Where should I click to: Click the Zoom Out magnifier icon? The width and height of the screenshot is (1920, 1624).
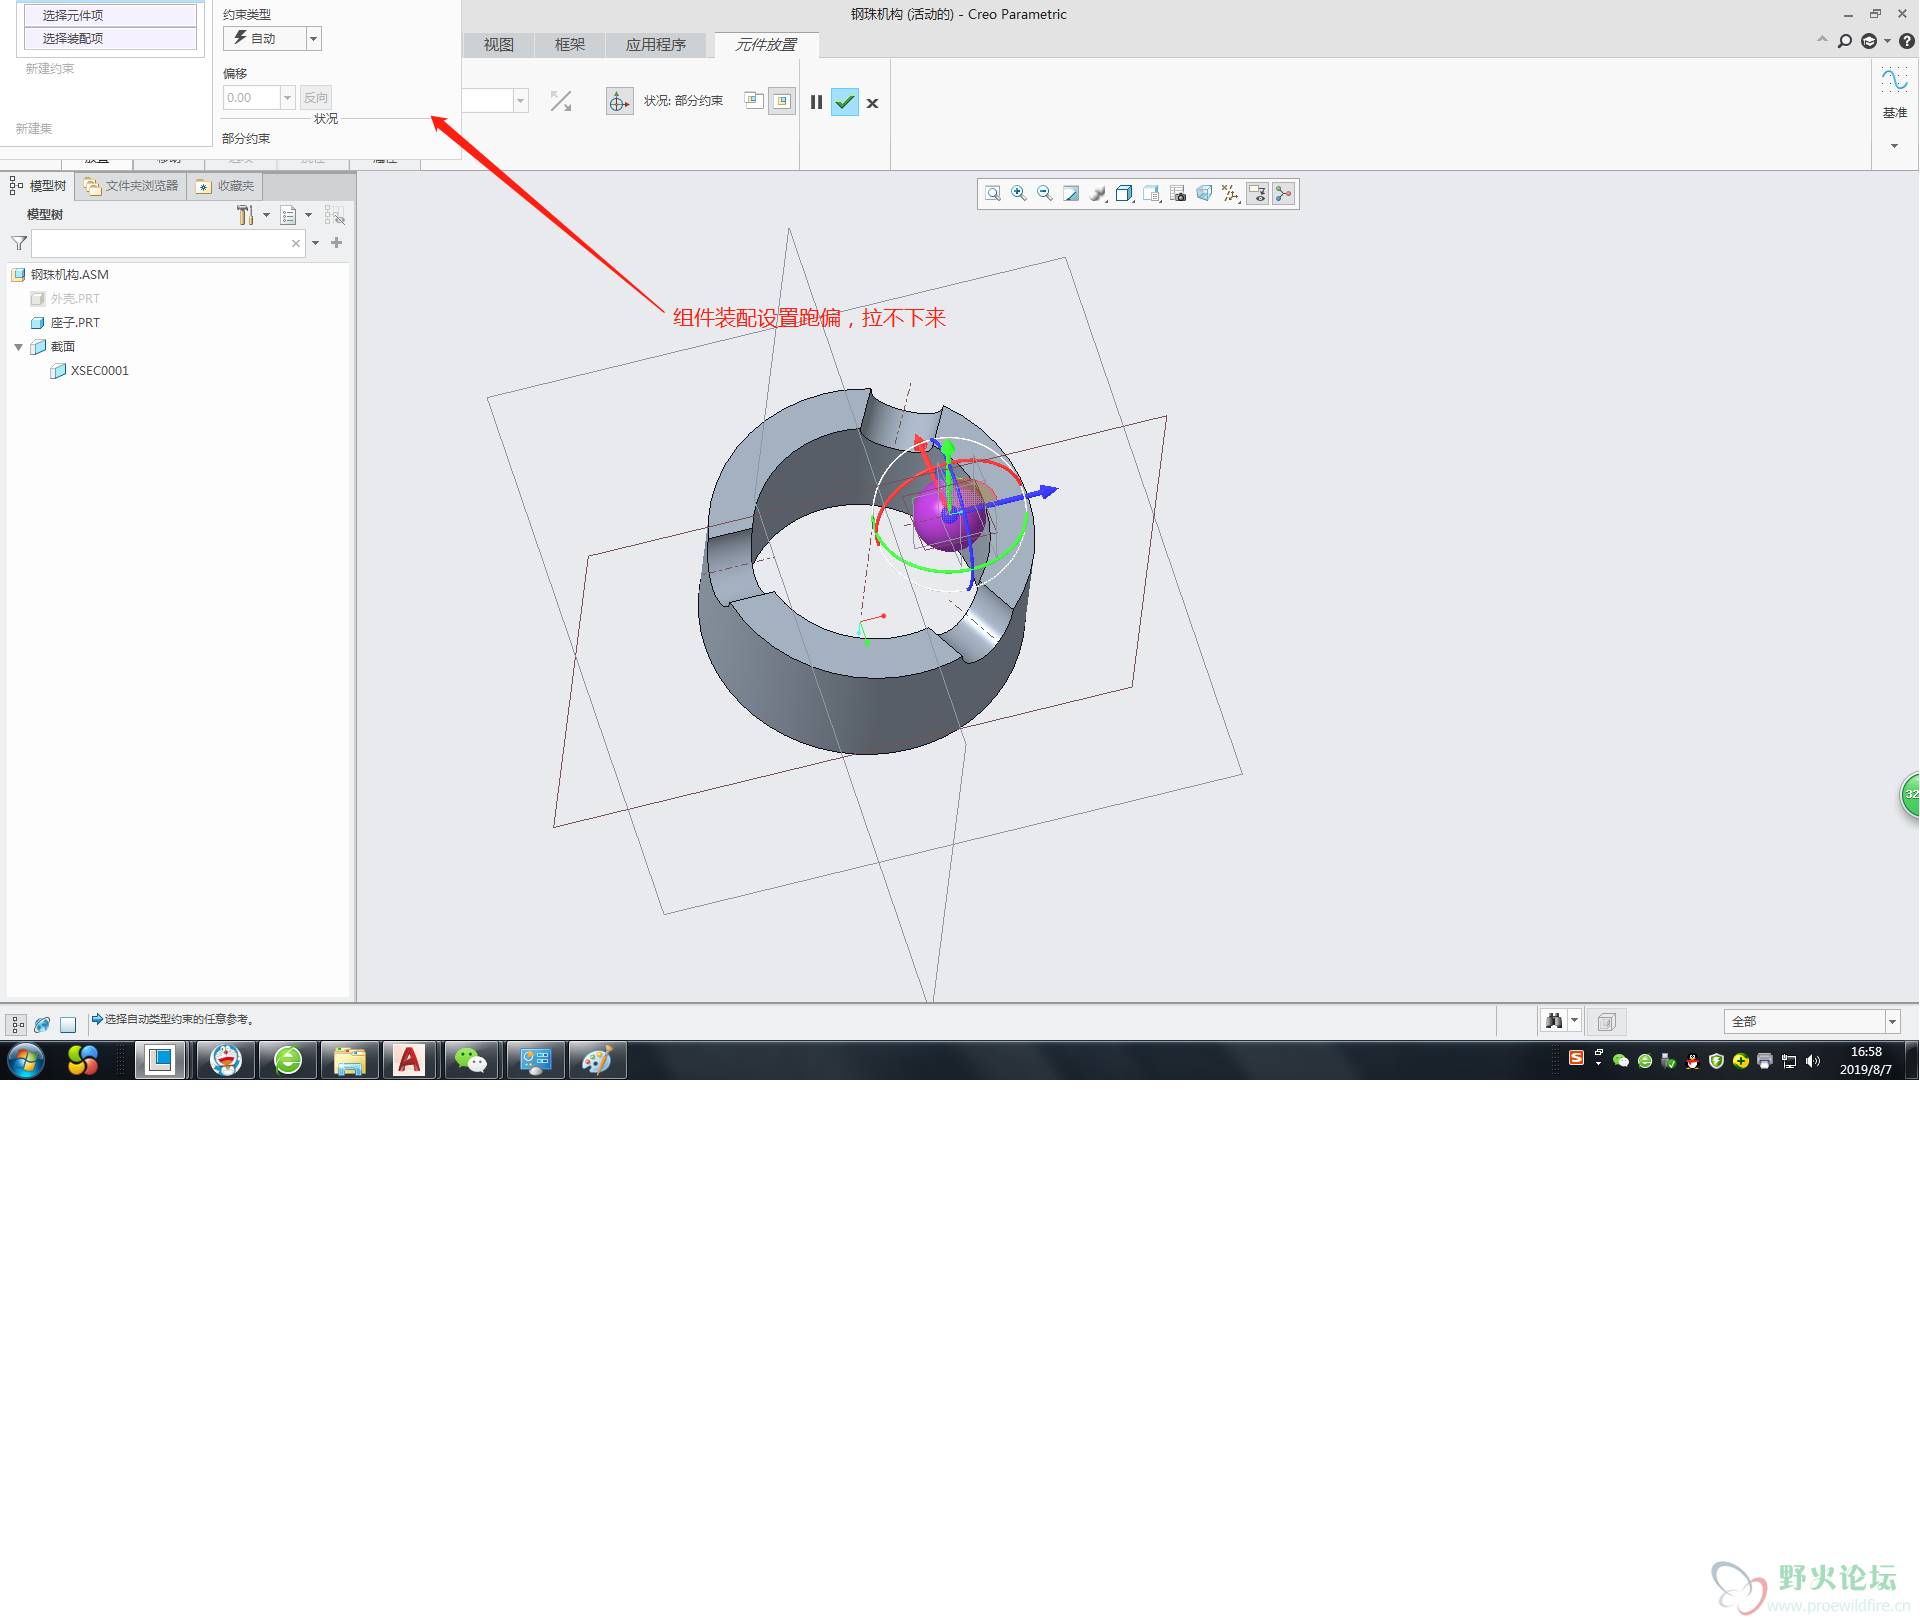1044,194
